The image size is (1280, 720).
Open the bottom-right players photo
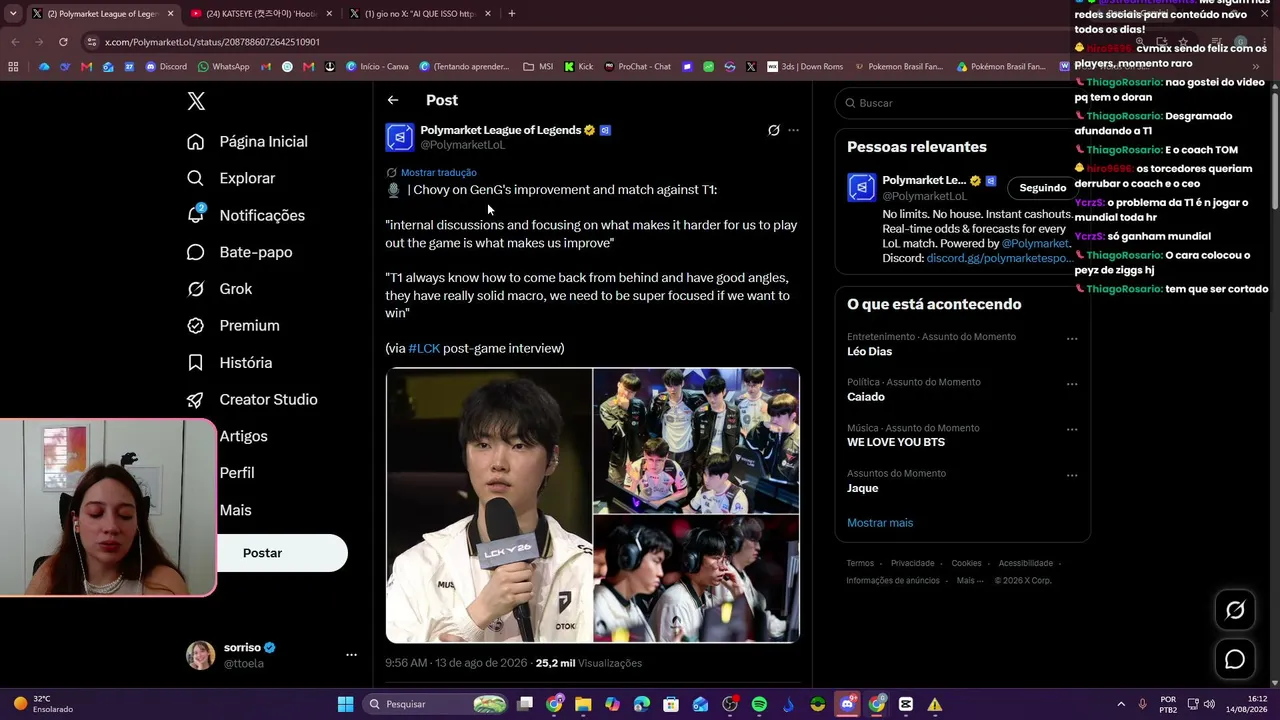click(x=697, y=579)
